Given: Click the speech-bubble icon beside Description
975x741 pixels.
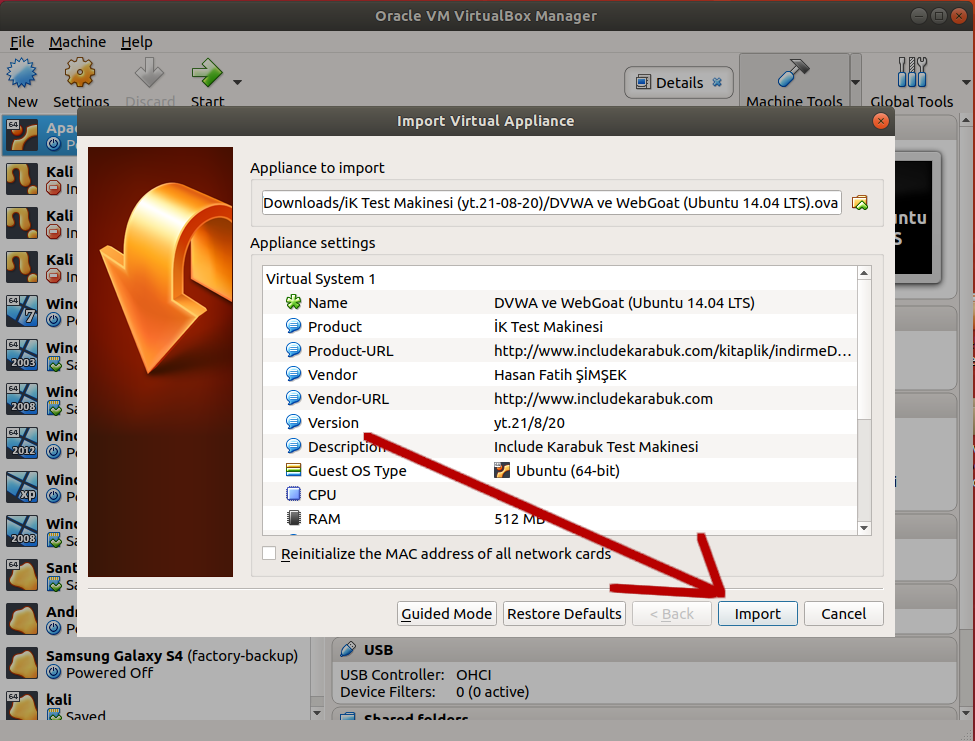Looking at the screenshot, I should coord(293,446).
